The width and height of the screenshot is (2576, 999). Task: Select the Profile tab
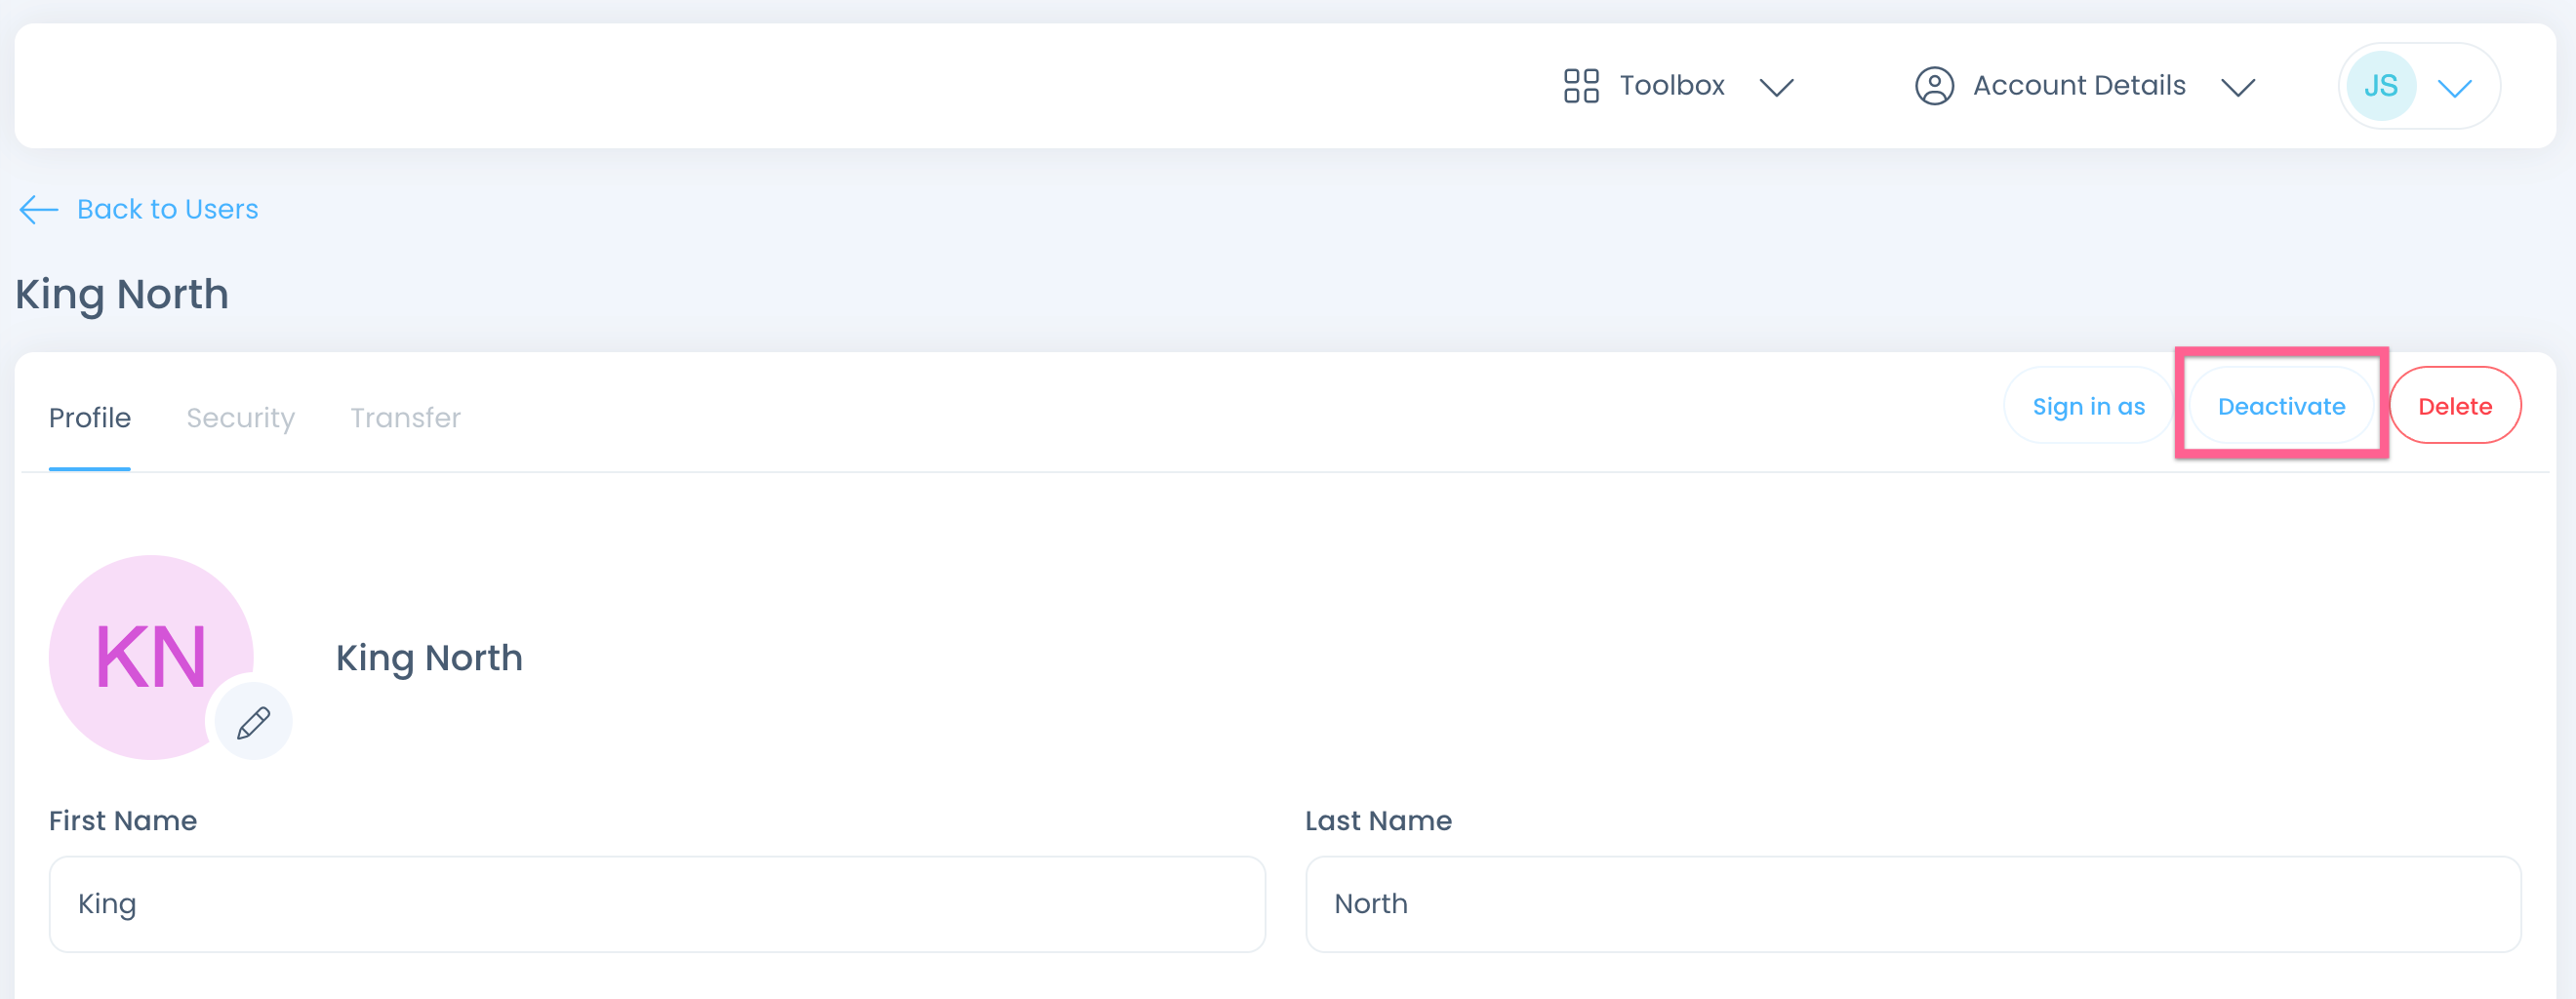pos(90,418)
